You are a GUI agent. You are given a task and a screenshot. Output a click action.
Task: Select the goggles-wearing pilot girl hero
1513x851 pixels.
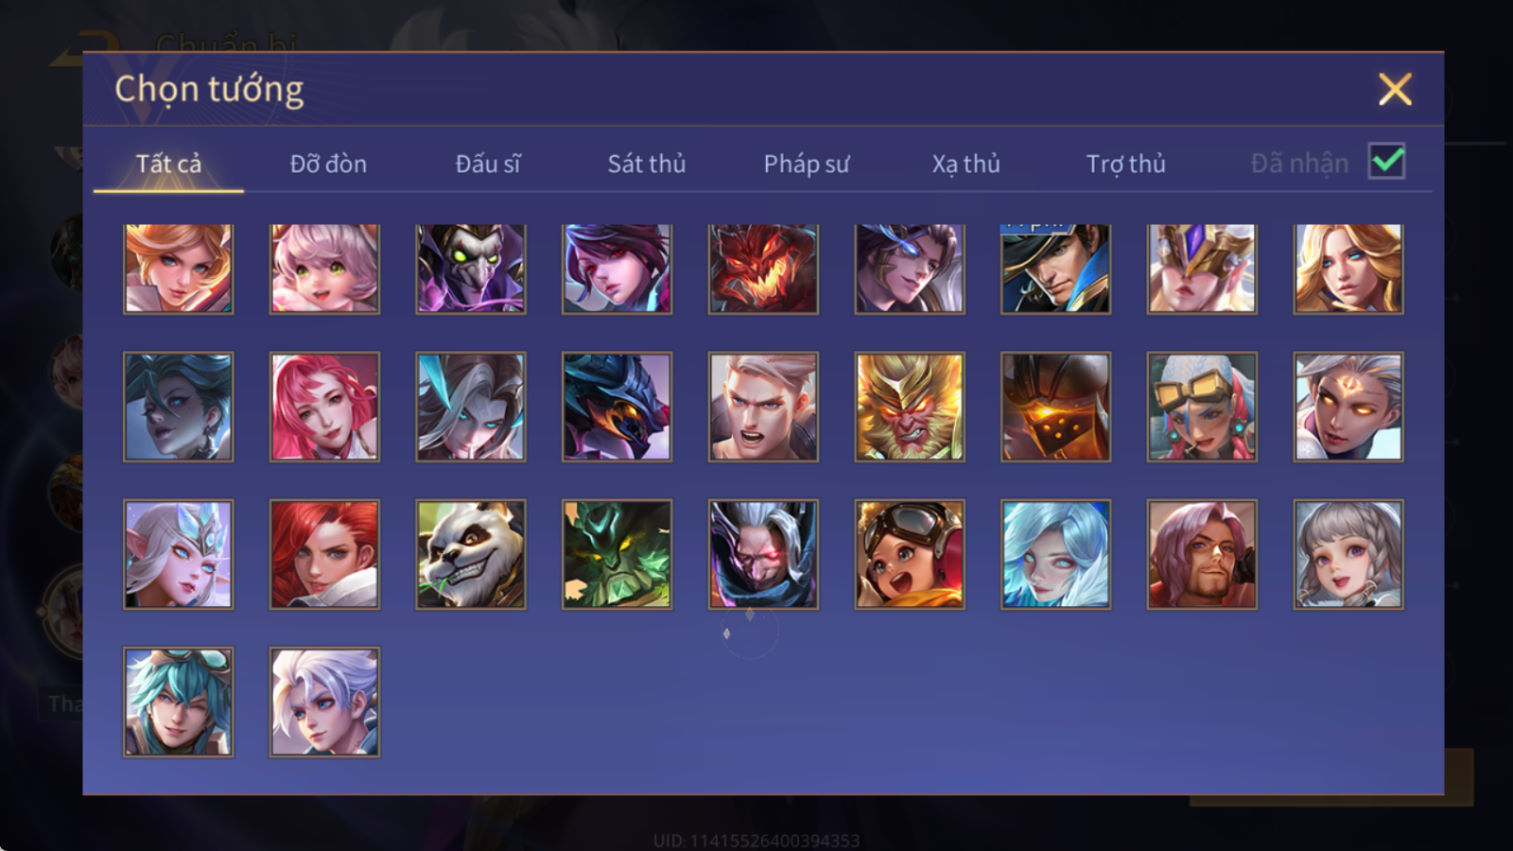[910, 555]
